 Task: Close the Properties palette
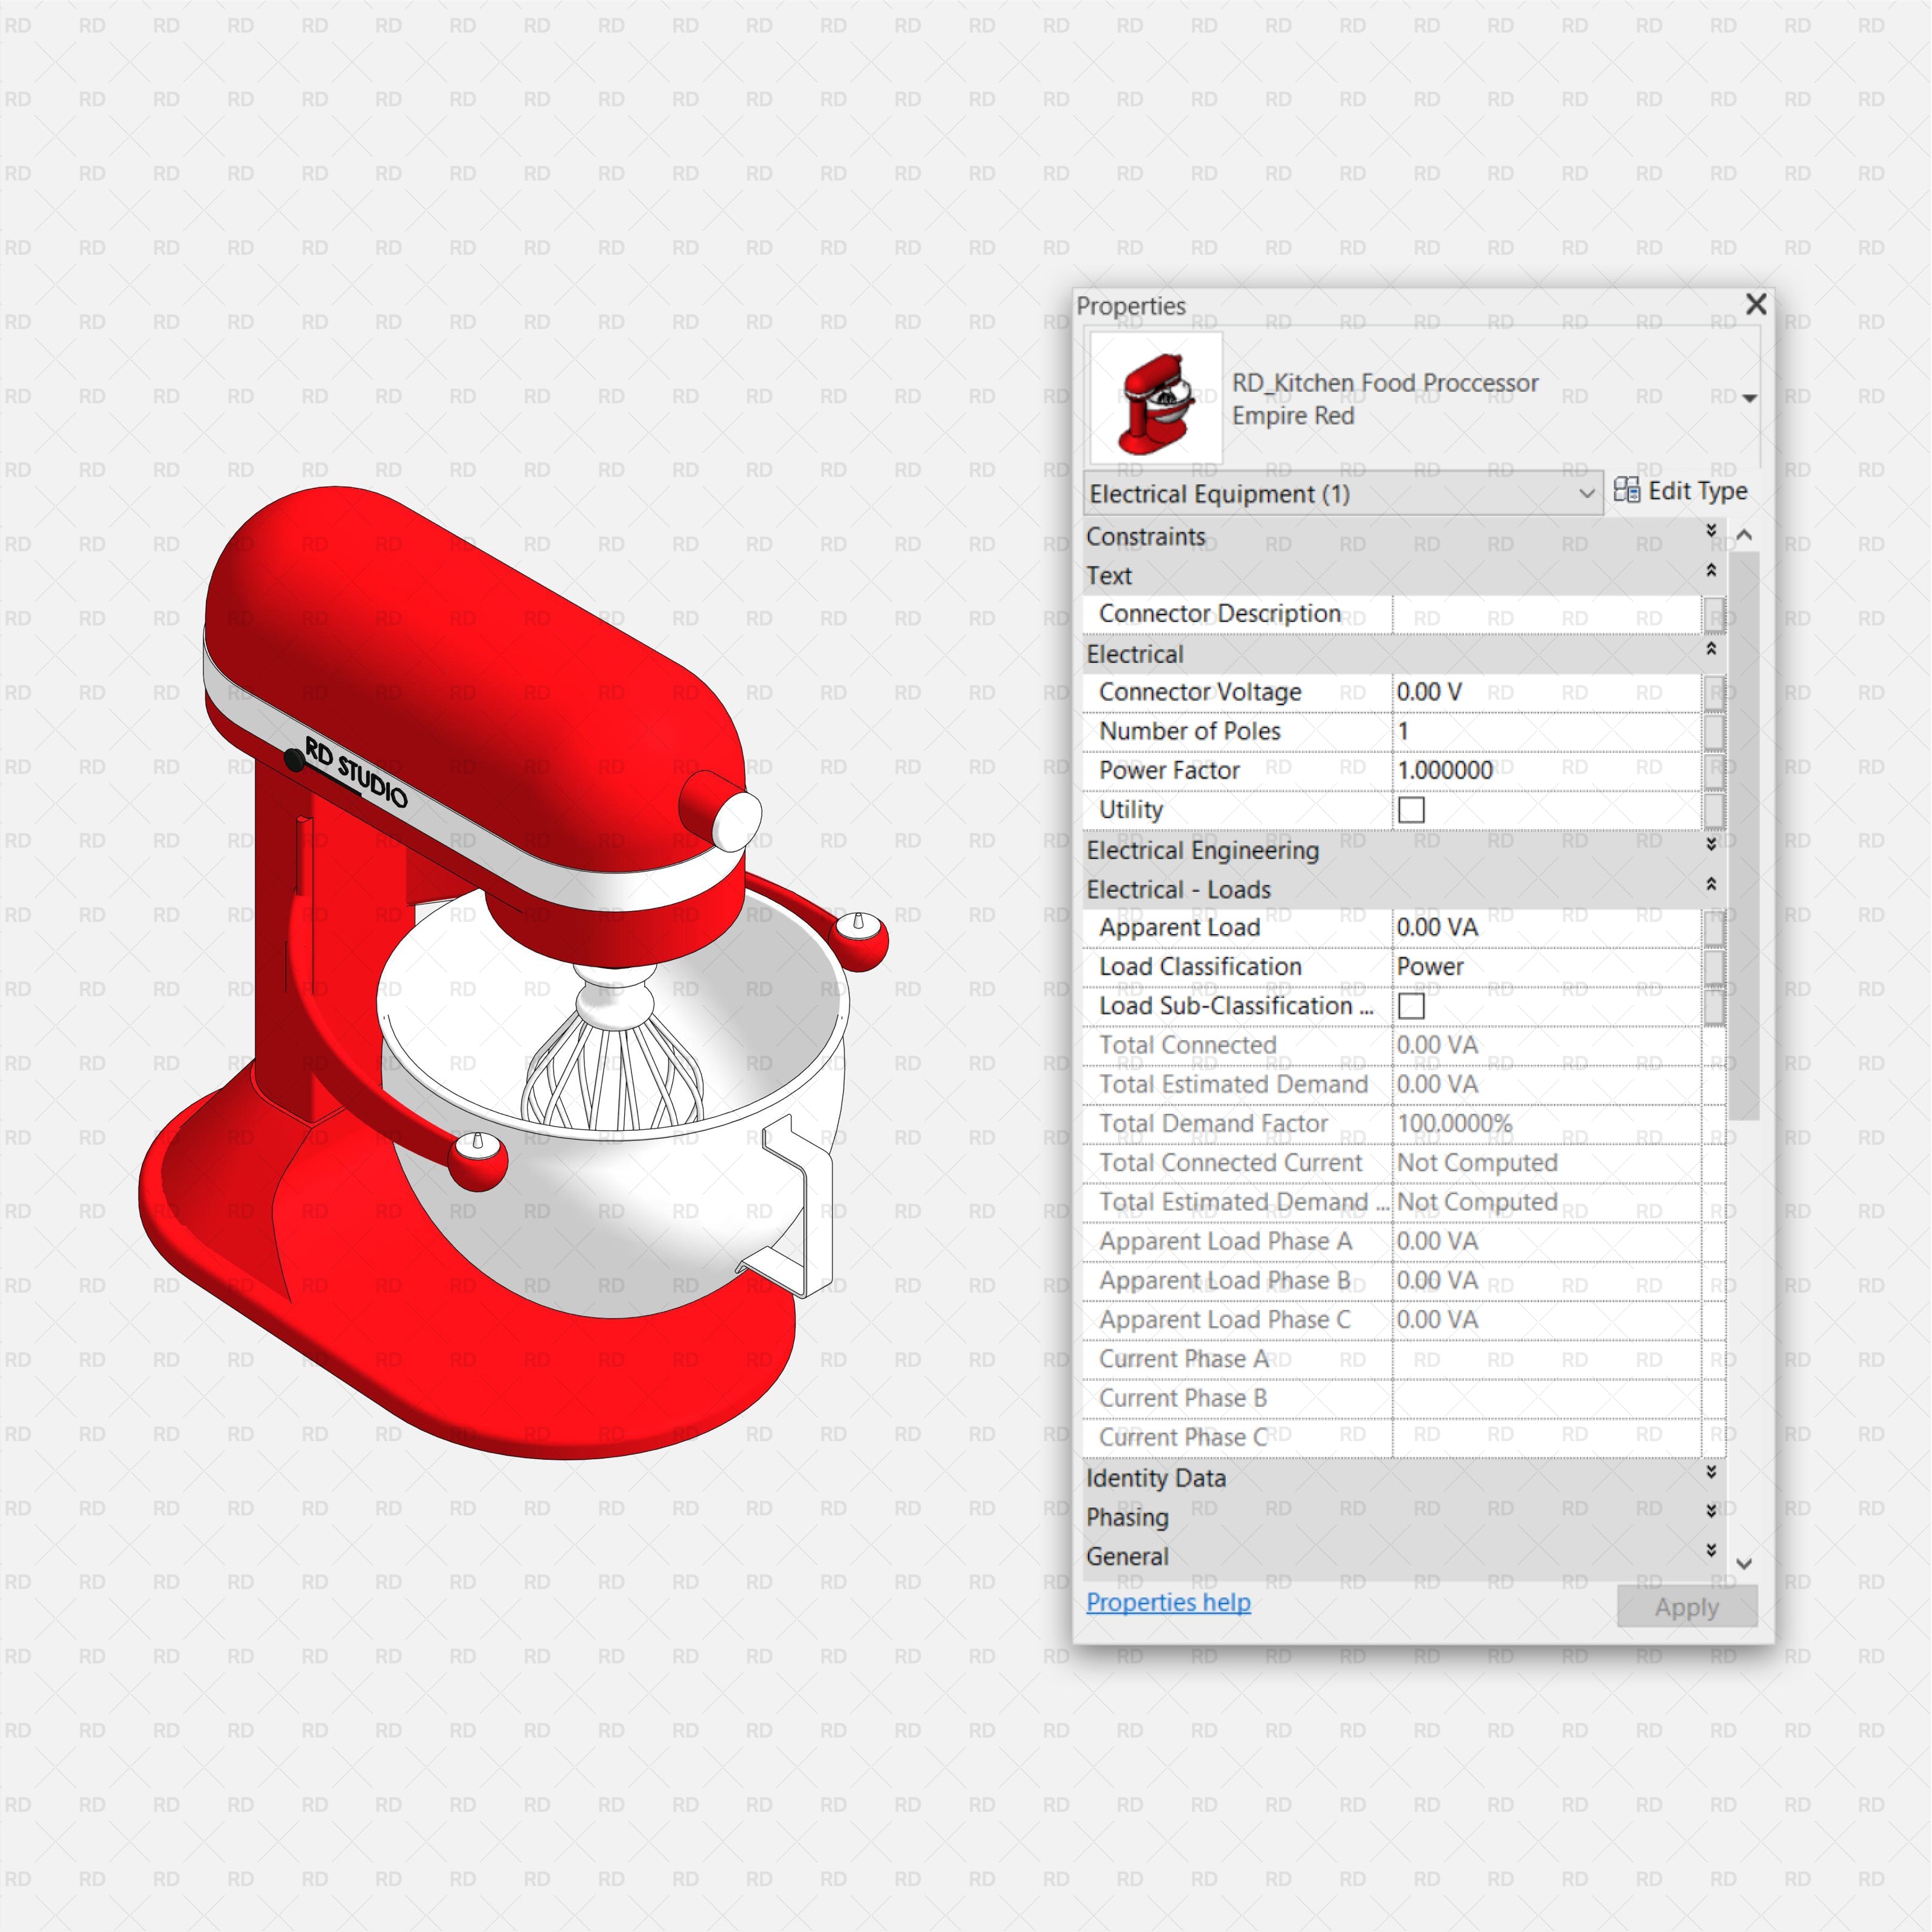click(x=1756, y=305)
